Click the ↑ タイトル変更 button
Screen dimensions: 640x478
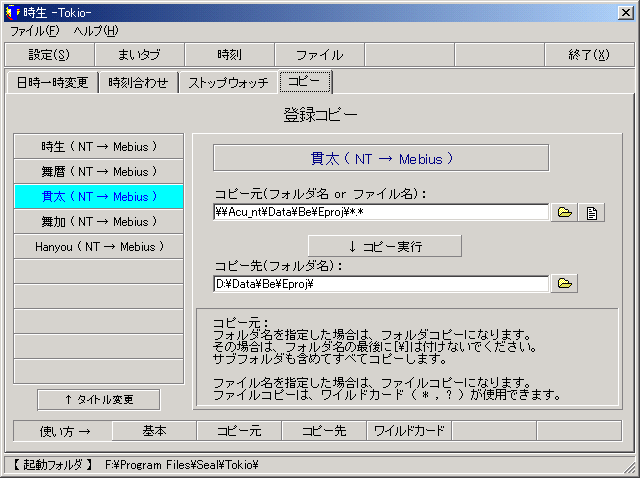98,399
